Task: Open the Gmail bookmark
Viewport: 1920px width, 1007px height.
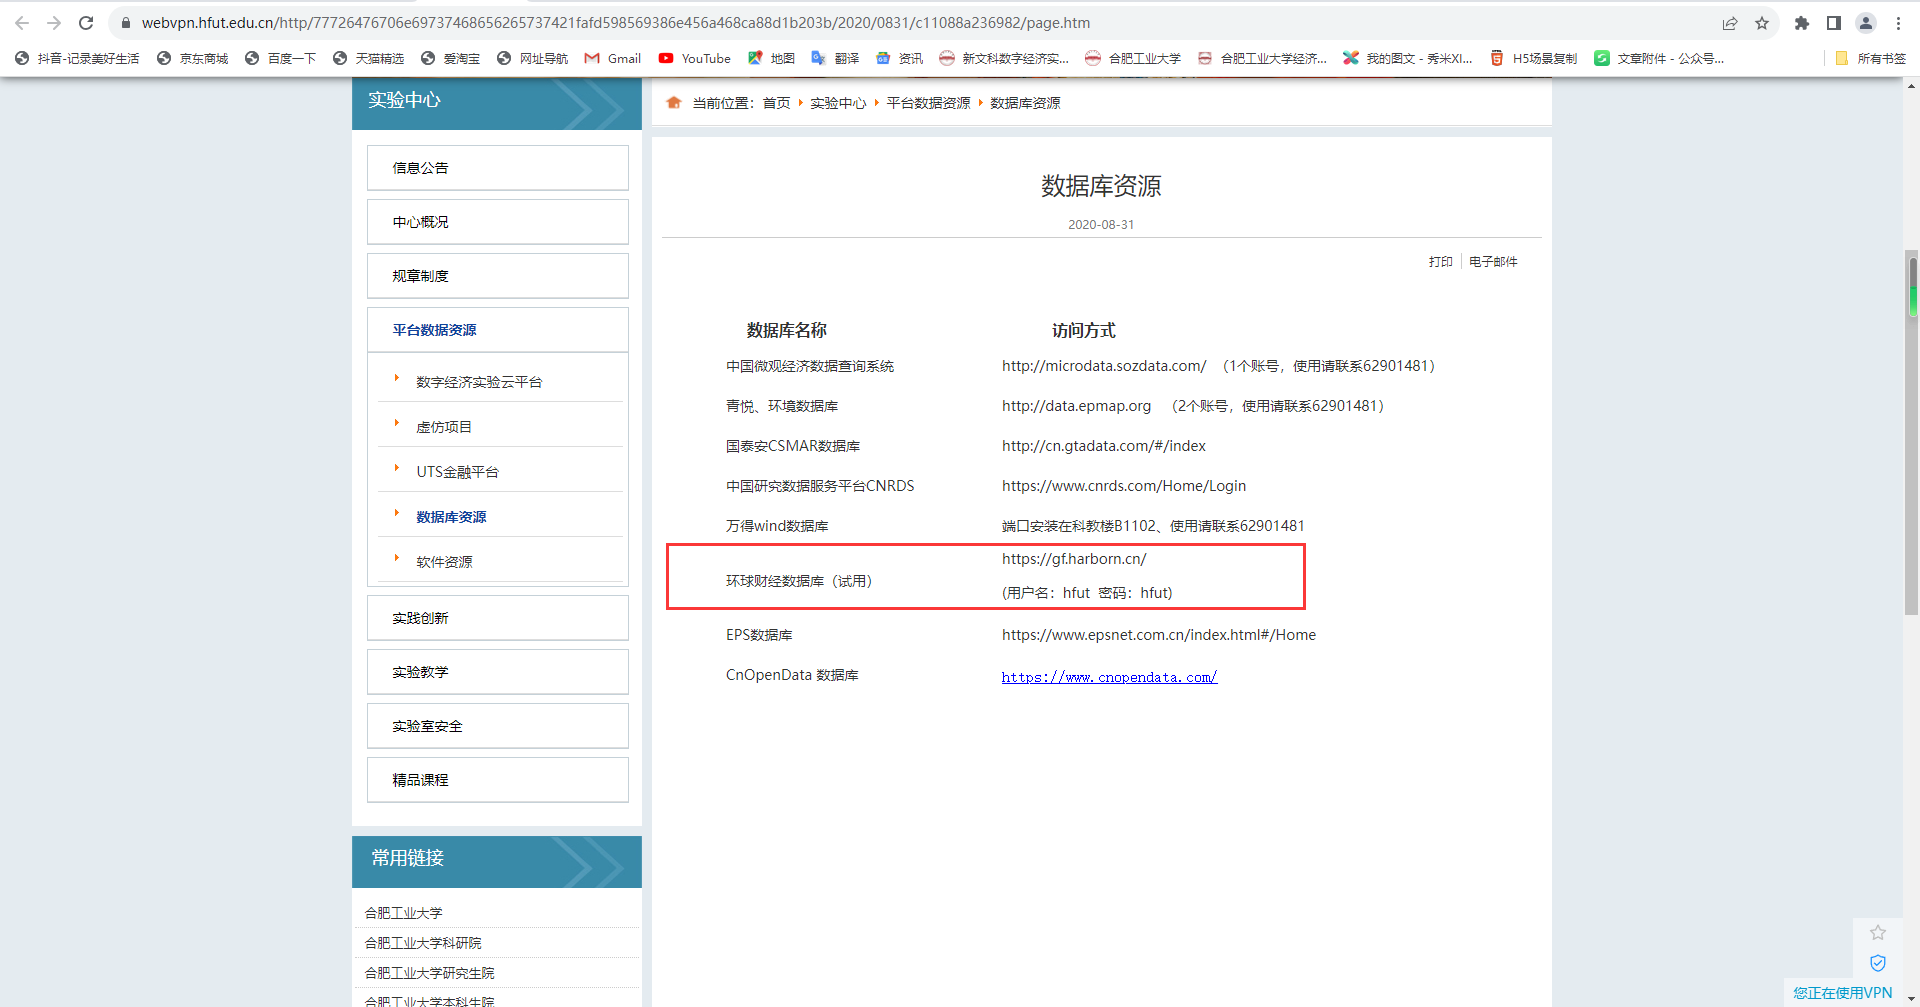Action: [613, 59]
